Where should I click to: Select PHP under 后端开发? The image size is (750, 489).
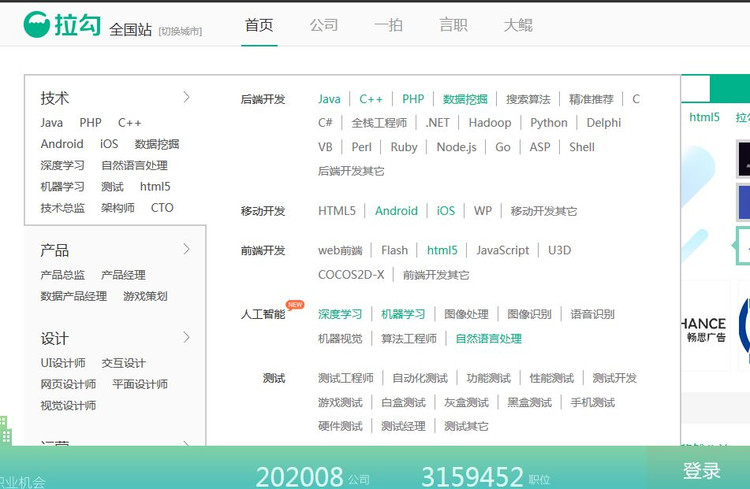(413, 99)
